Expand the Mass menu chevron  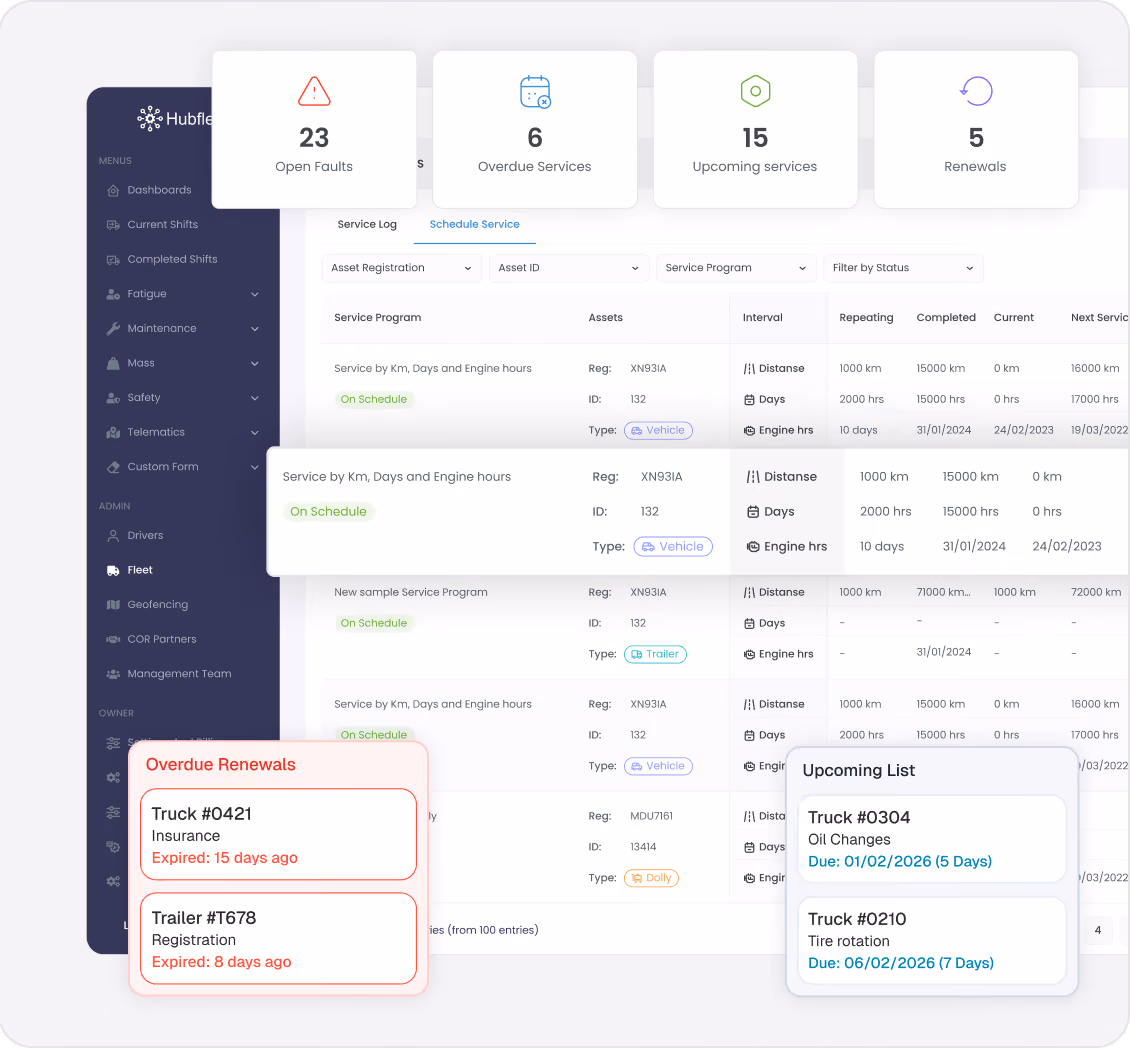click(254, 363)
